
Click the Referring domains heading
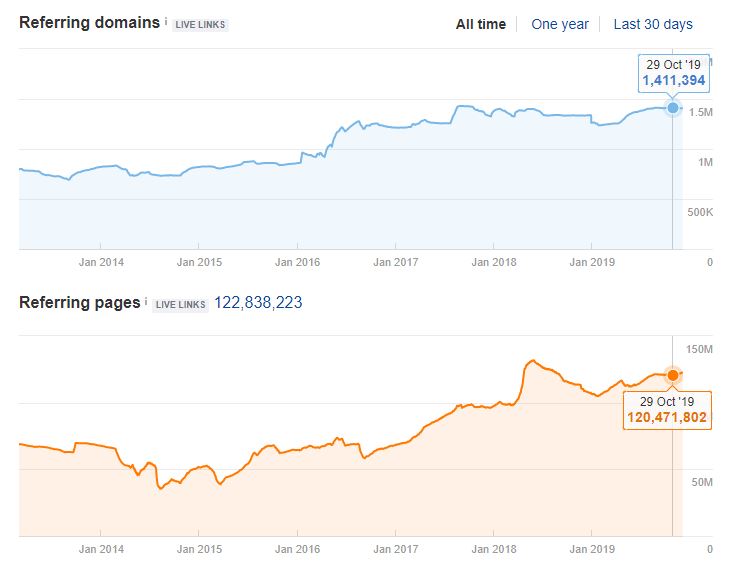[x=89, y=22]
